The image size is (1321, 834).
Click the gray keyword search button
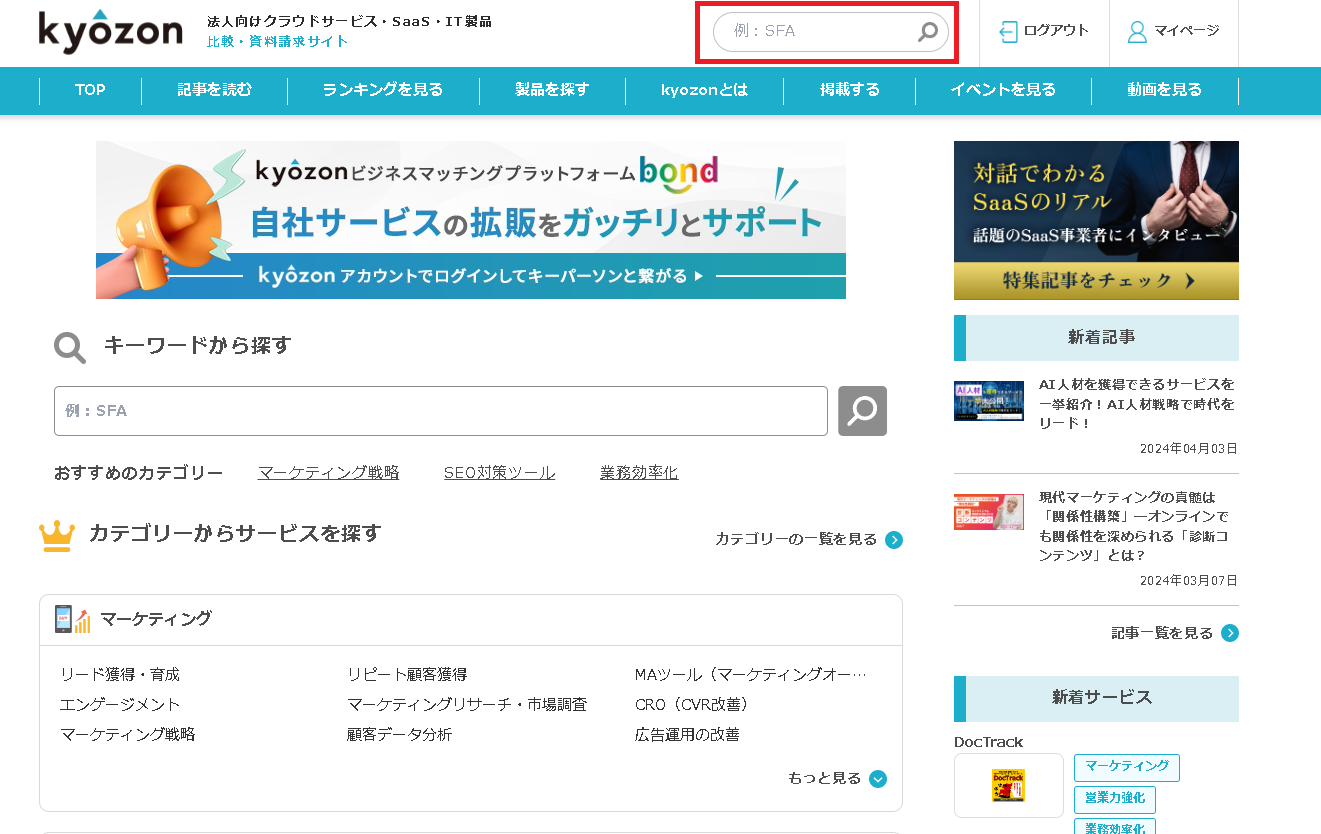tap(862, 411)
